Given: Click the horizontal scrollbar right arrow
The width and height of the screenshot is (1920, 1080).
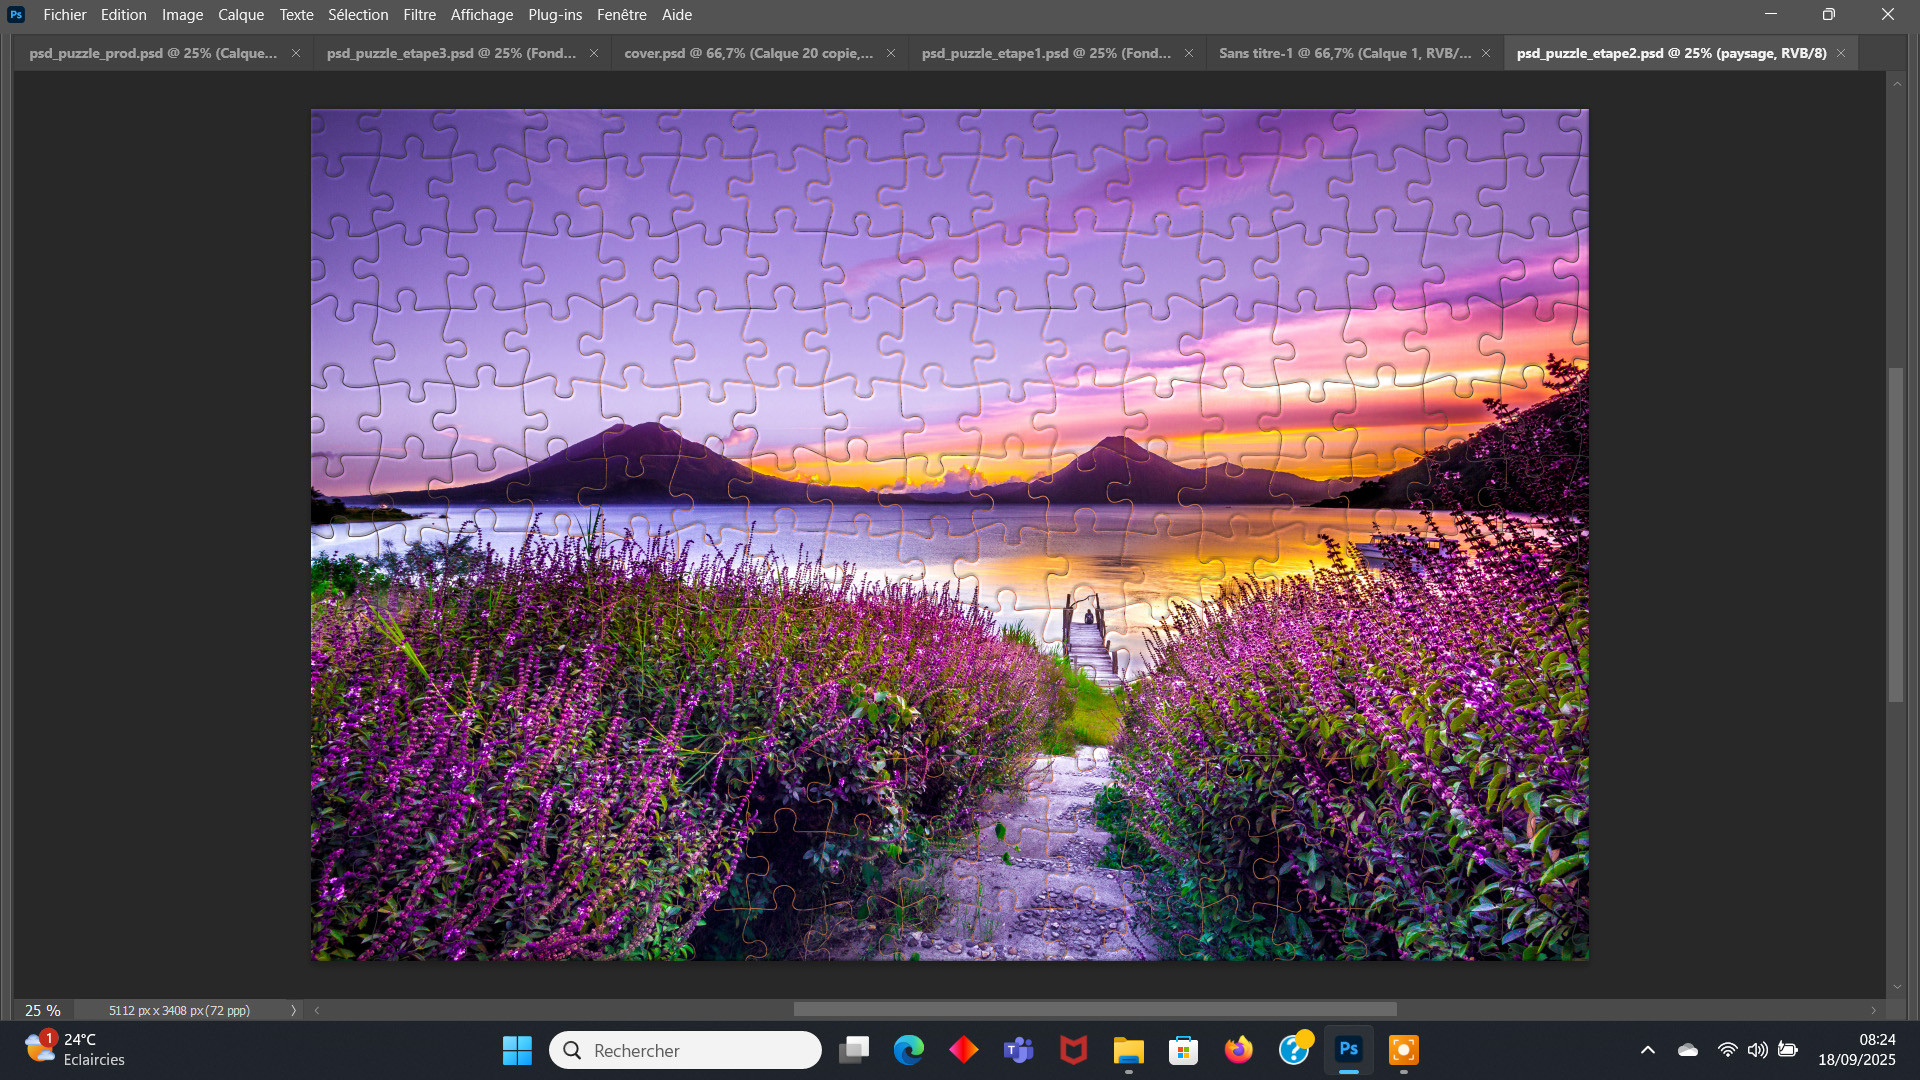Looking at the screenshot, I should 1874,1010.
